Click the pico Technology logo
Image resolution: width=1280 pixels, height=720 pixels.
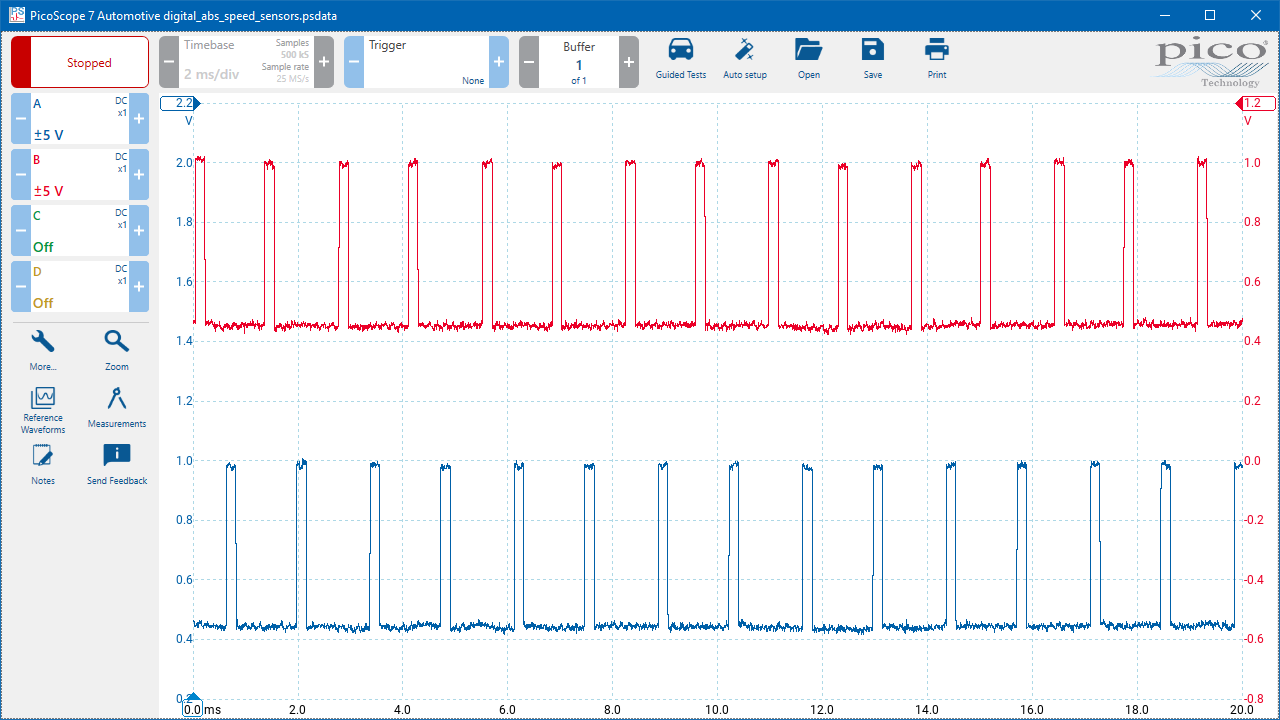tap(1210, 62)
